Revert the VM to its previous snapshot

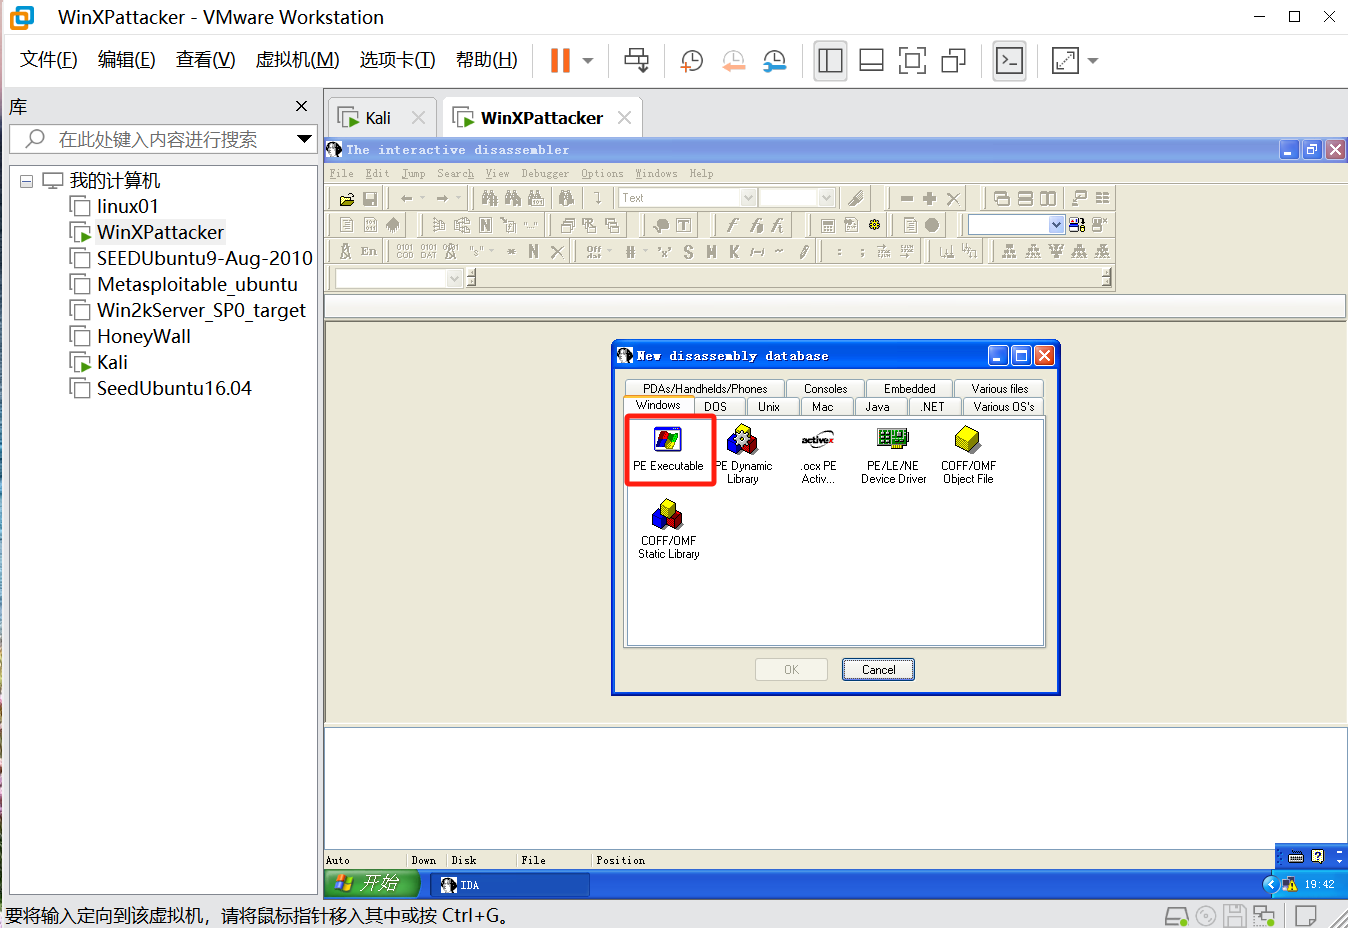click(x=733, y=61)
